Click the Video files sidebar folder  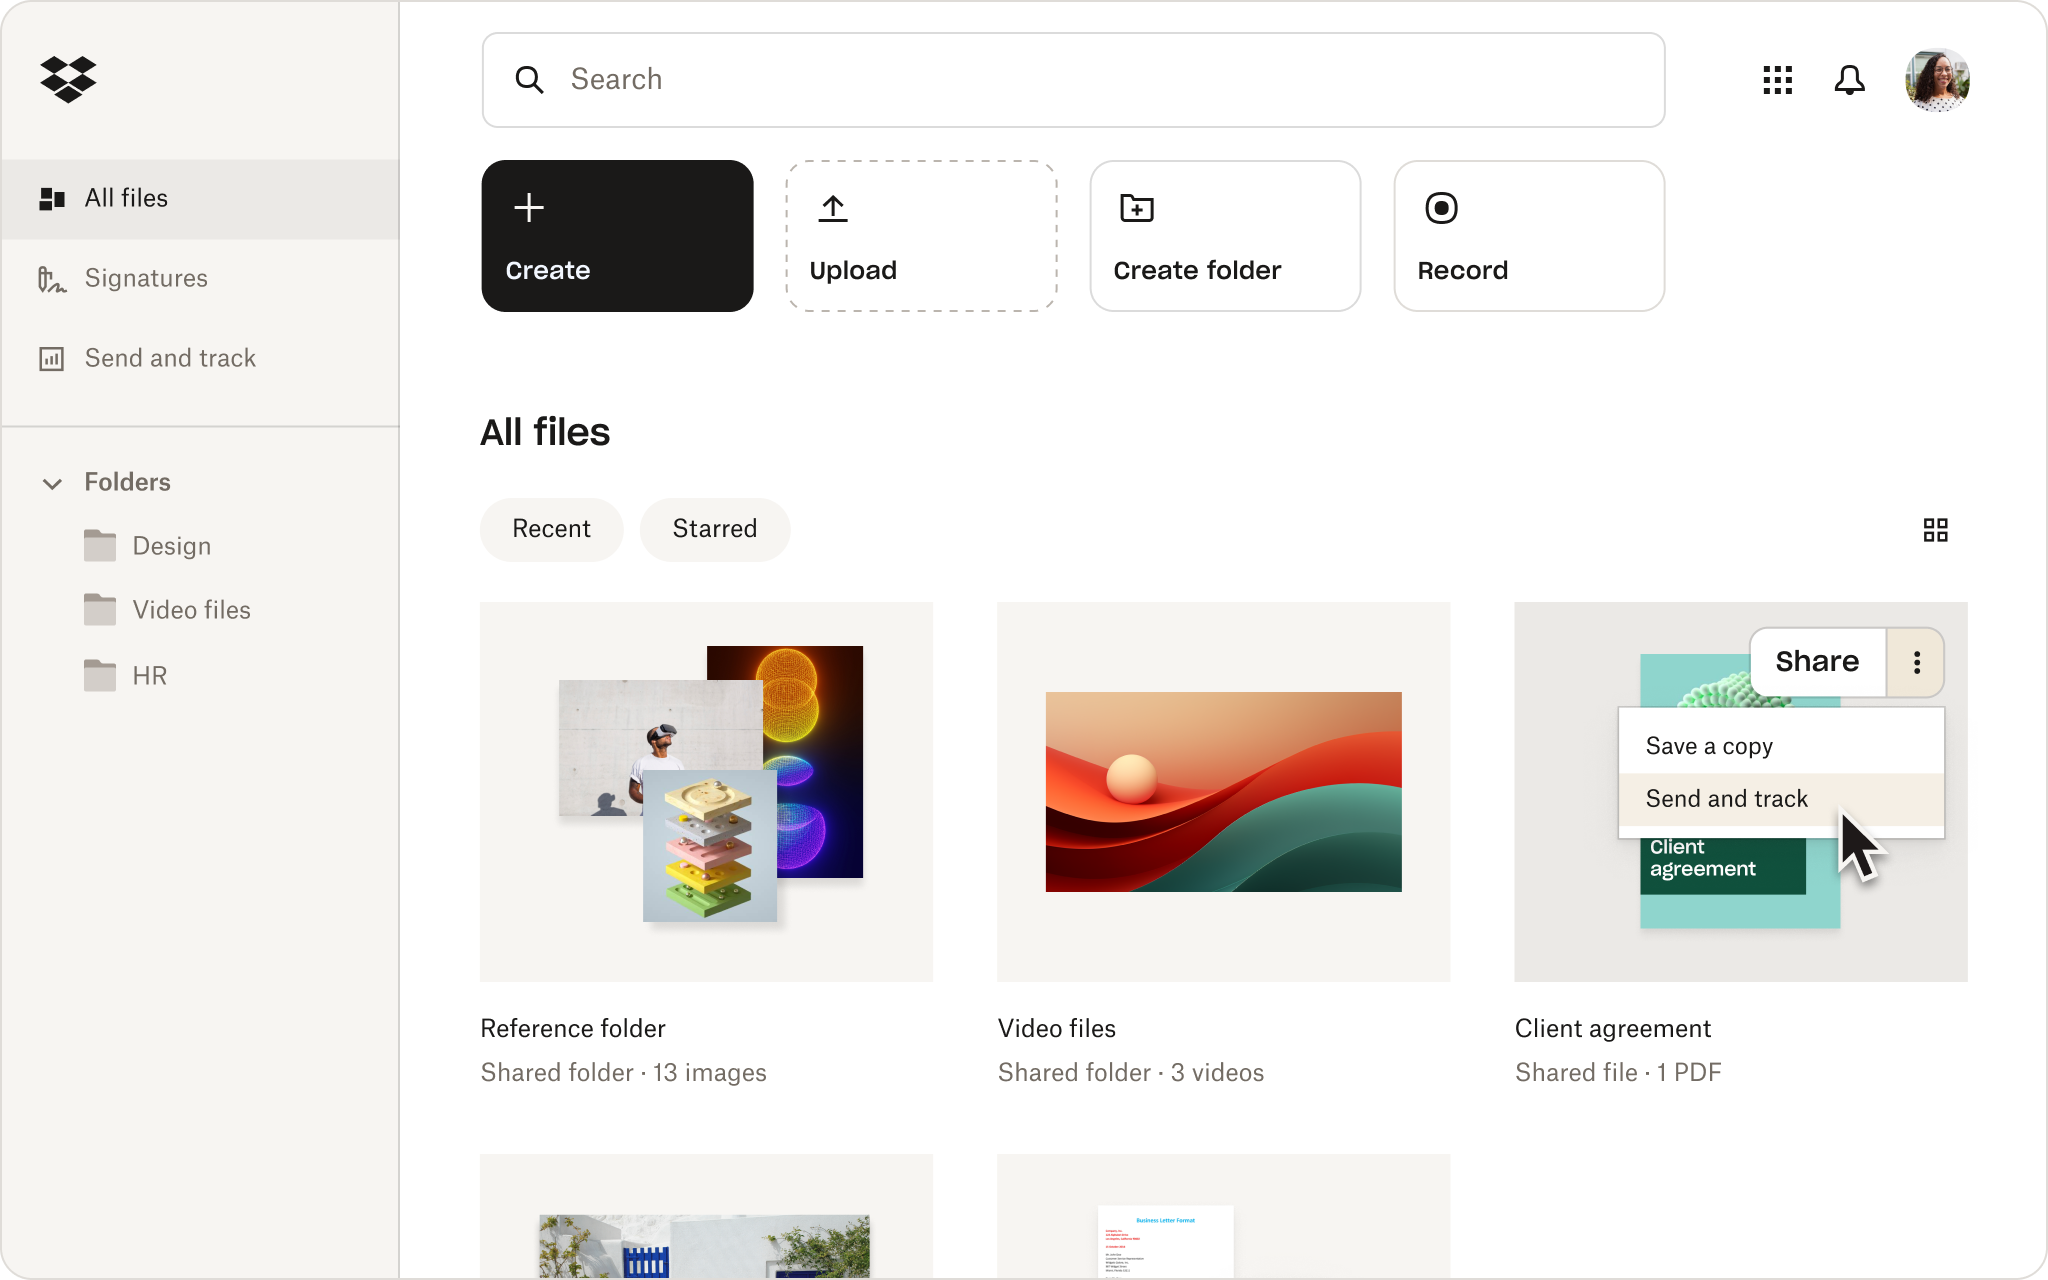click(192, 609)
